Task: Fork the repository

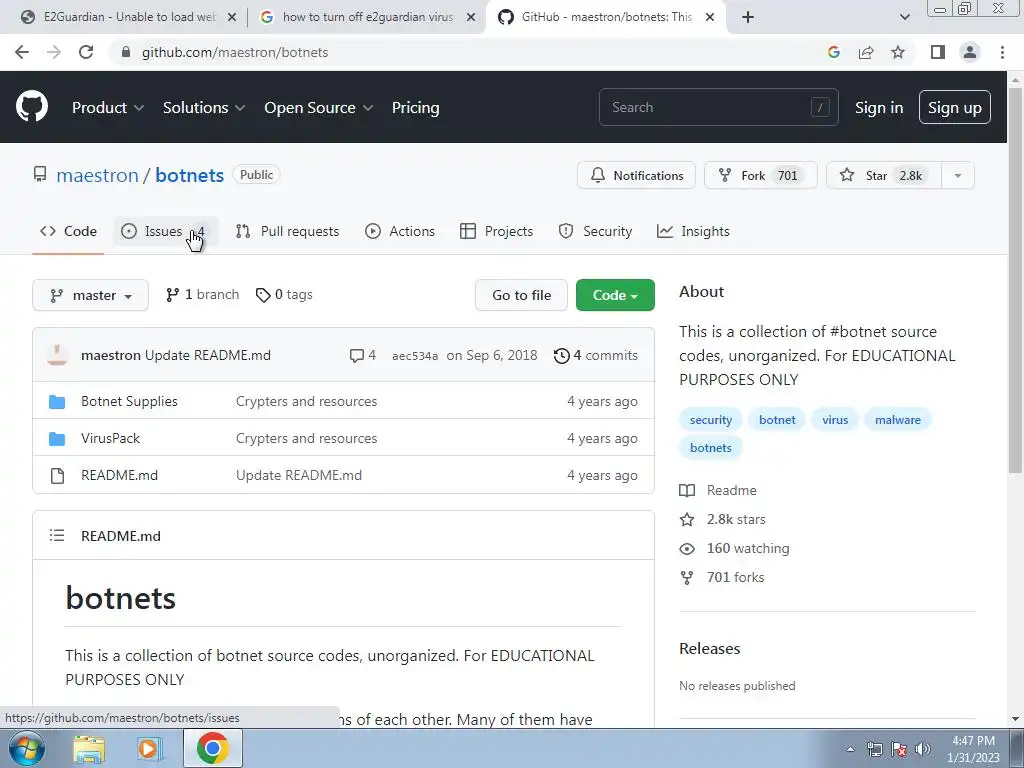Action: 761,175
